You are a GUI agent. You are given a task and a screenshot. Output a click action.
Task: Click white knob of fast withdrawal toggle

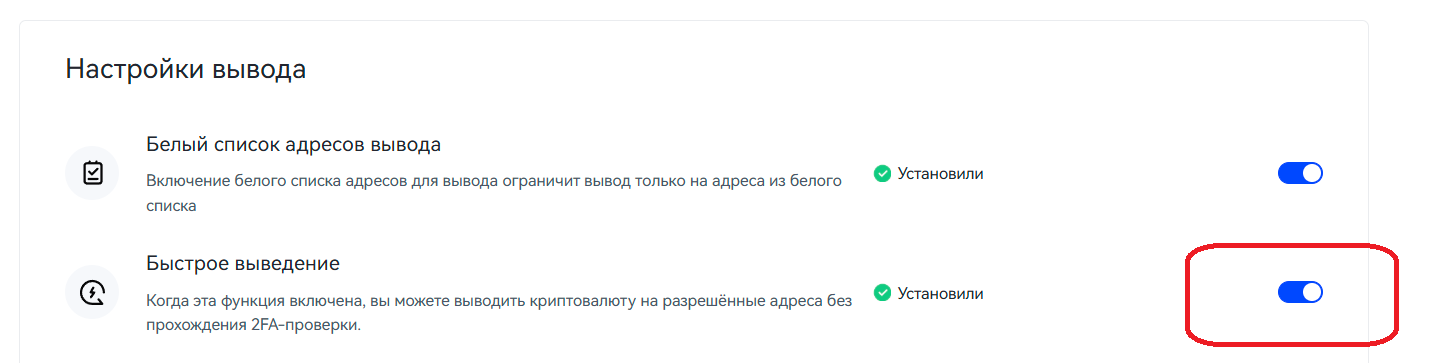1312,292
